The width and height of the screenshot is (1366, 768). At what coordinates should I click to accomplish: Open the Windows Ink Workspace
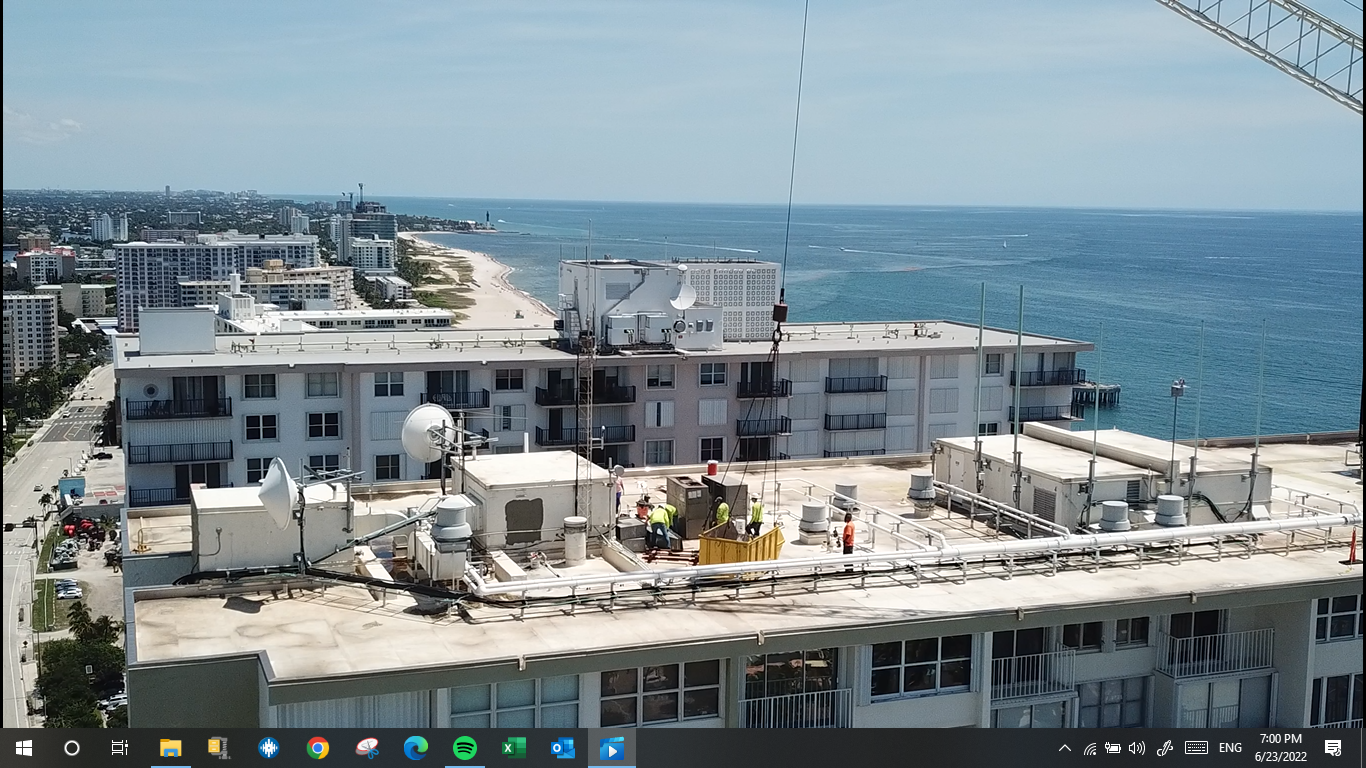(1164, 748)
